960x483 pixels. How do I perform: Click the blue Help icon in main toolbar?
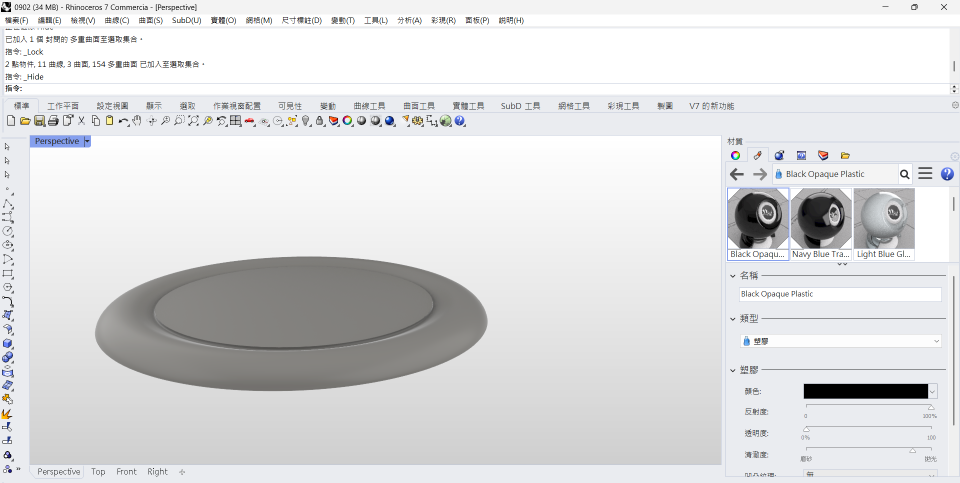coord(460,121)
